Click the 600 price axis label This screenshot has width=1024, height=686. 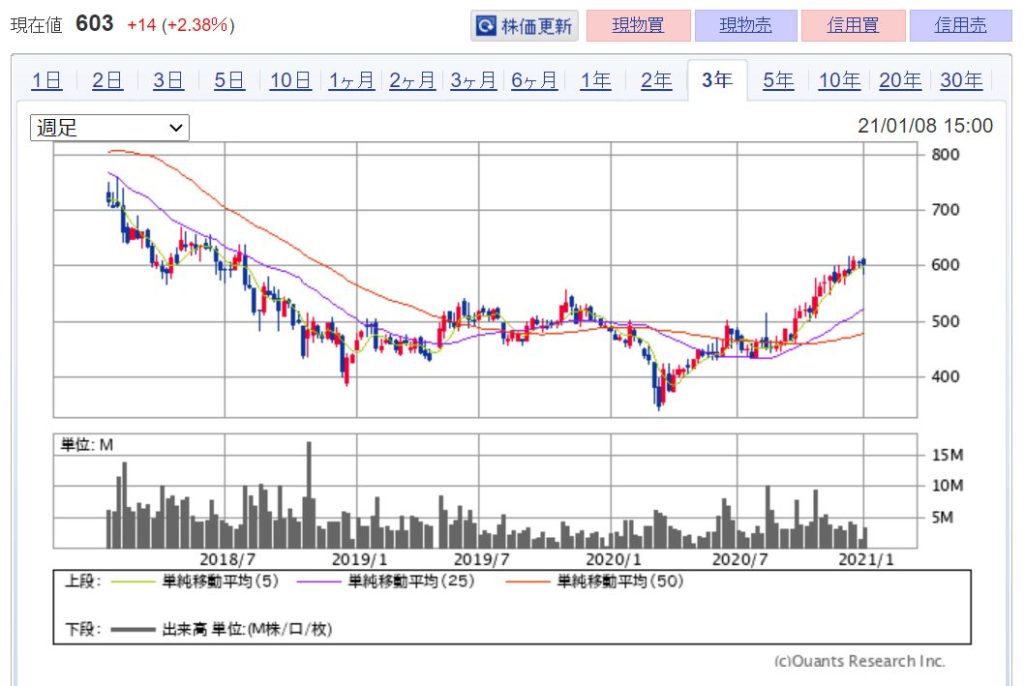pyautogui.click(x=945, y=265)
